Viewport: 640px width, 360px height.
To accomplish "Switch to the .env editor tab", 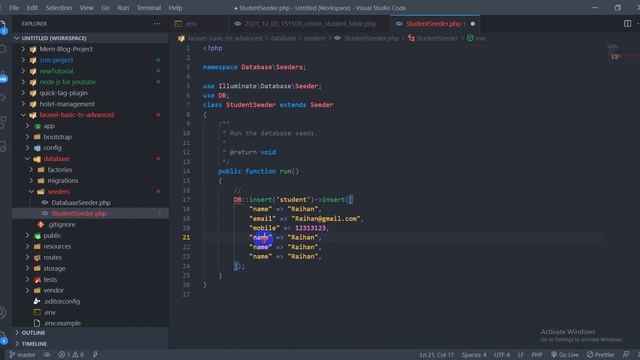I will coord(200,24).
